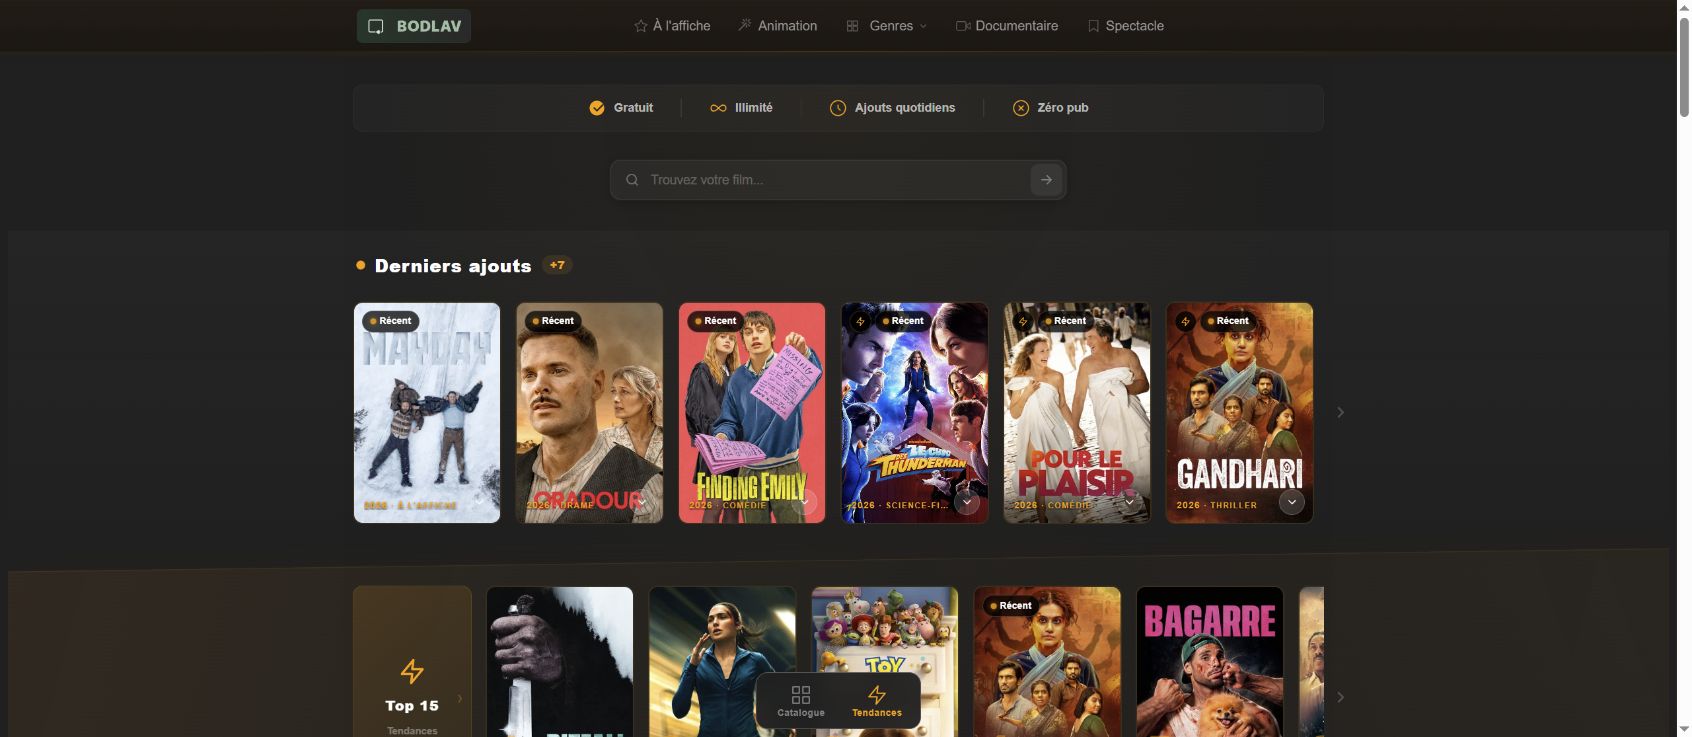Viewport: 1692px width, 737px height.
Task: Go to the À l'affiche section
Action: [672, 26]
